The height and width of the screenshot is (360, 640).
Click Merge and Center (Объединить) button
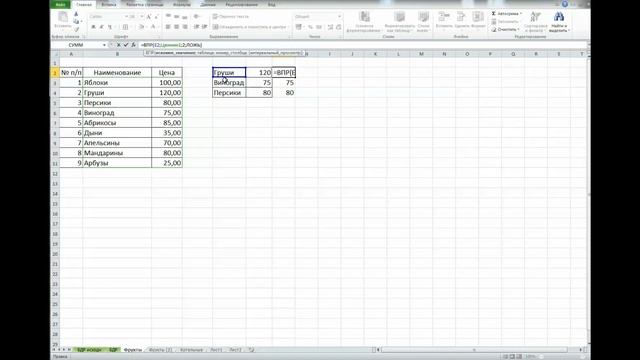pyautogui.click(x=250, y=27)
